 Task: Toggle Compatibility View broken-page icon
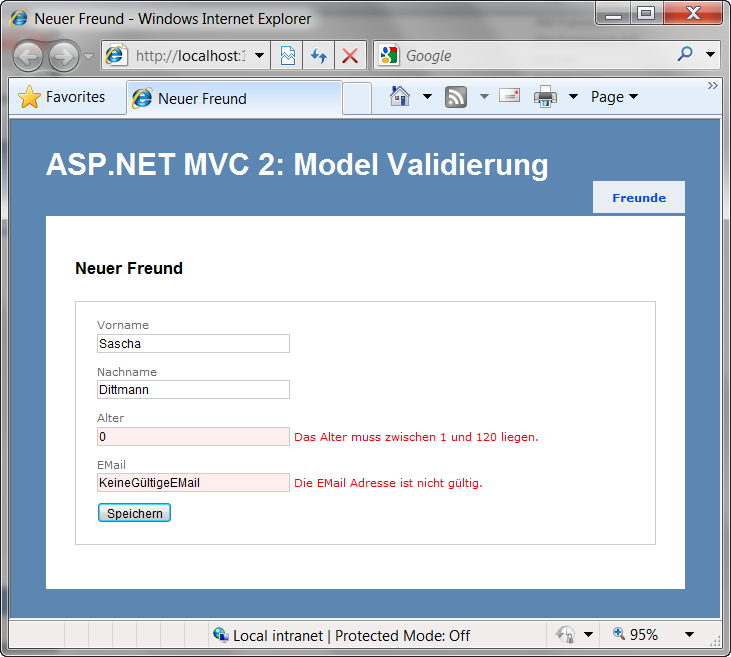(287, 56)
